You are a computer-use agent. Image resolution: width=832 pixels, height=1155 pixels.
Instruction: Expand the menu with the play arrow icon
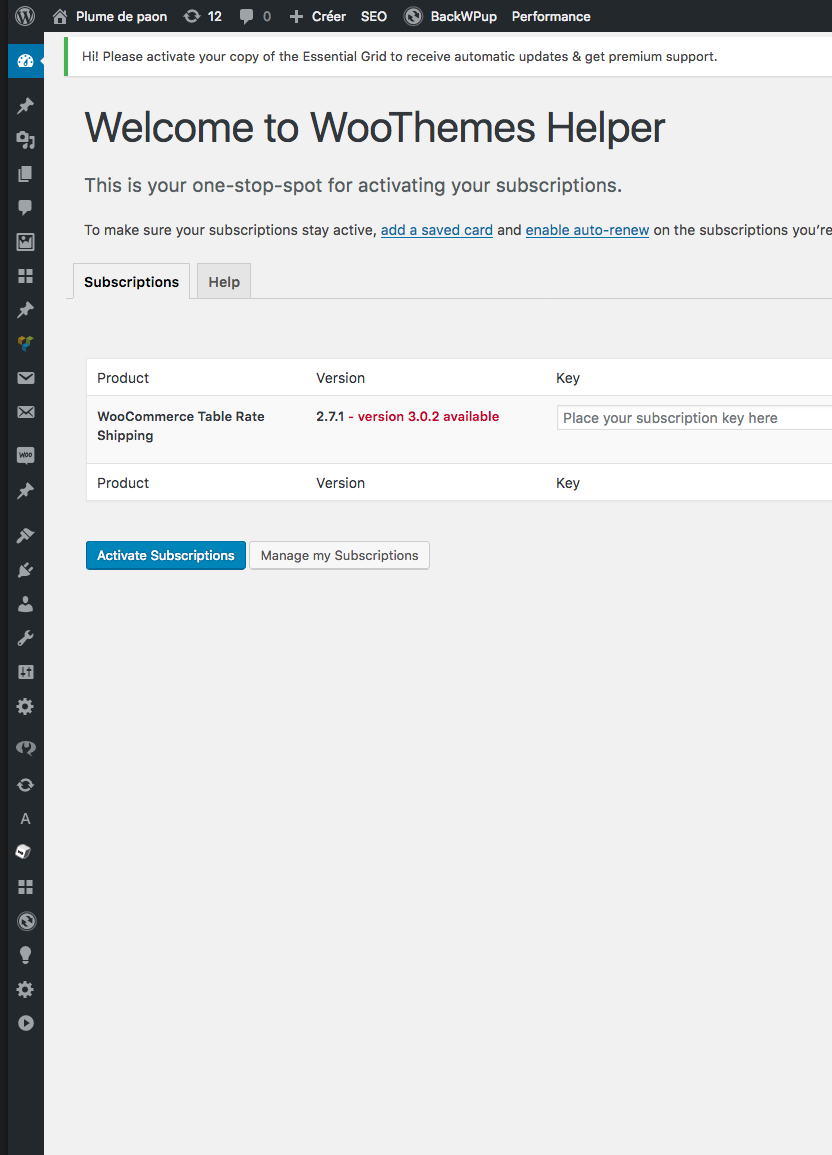coord(25,1023)
